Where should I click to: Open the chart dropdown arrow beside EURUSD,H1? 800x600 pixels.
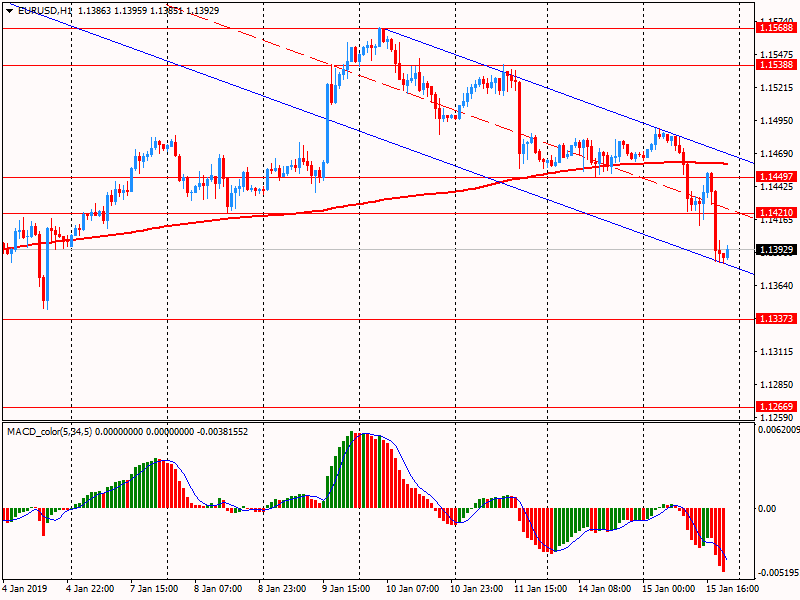coord(9,10)
